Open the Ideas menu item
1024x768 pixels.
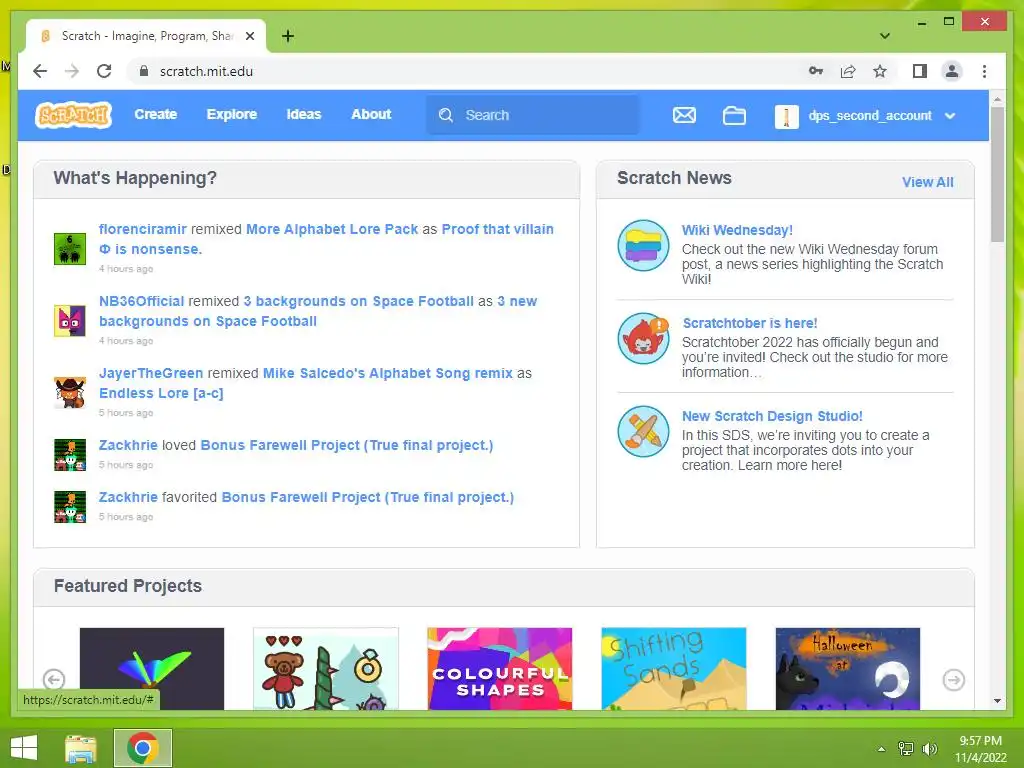pyautogui.click(x=304, y=114)
